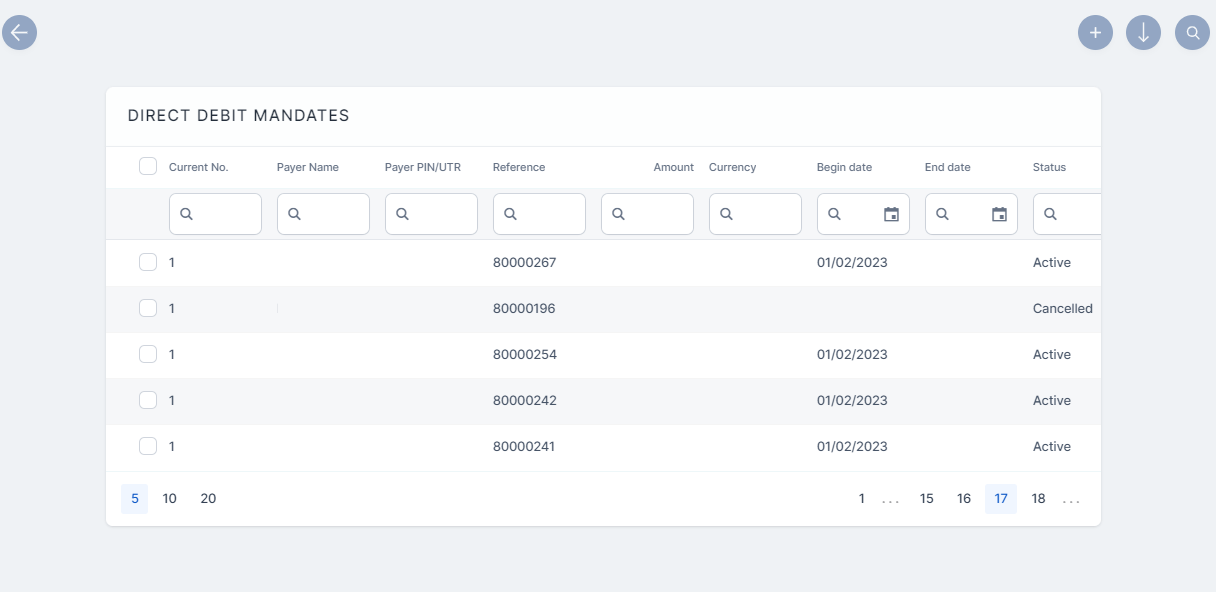The width and height of the screenshot is (1216, 592).
Task: Click magnifier icon in Status filter
Action: click(1050, 214)
